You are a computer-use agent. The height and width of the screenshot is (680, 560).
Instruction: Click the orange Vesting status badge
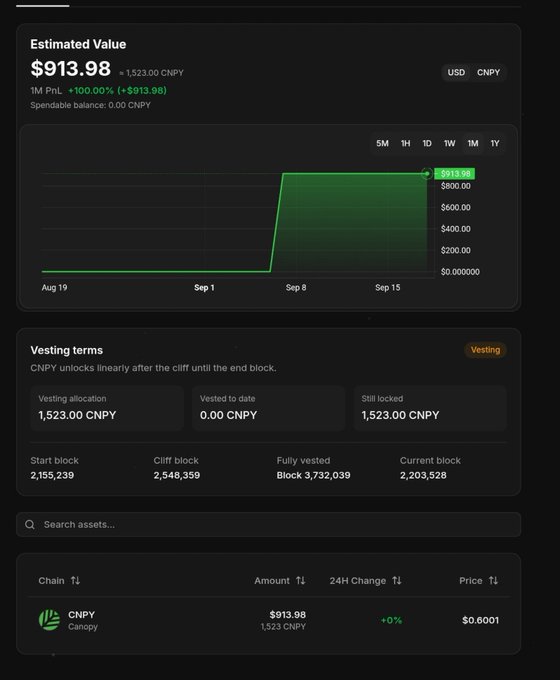(x=485, y=350)
